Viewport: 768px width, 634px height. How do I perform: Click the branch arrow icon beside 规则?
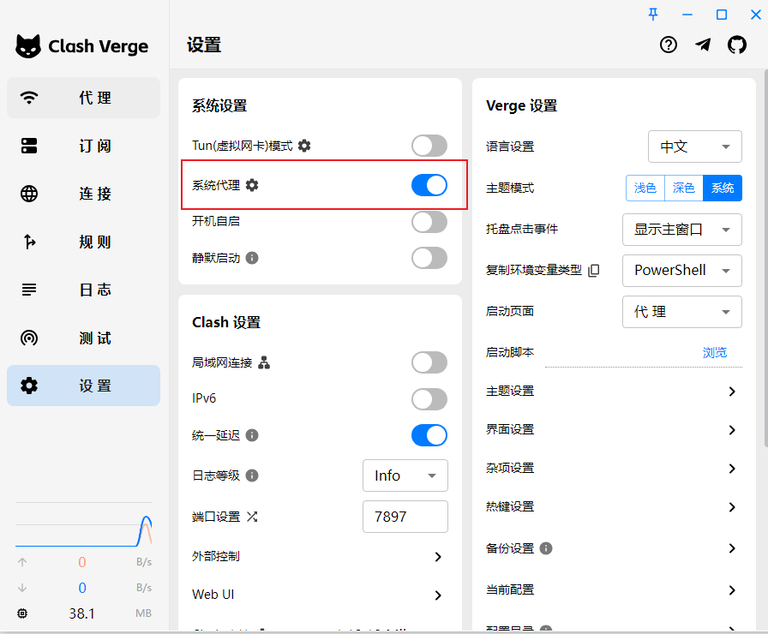29,242
